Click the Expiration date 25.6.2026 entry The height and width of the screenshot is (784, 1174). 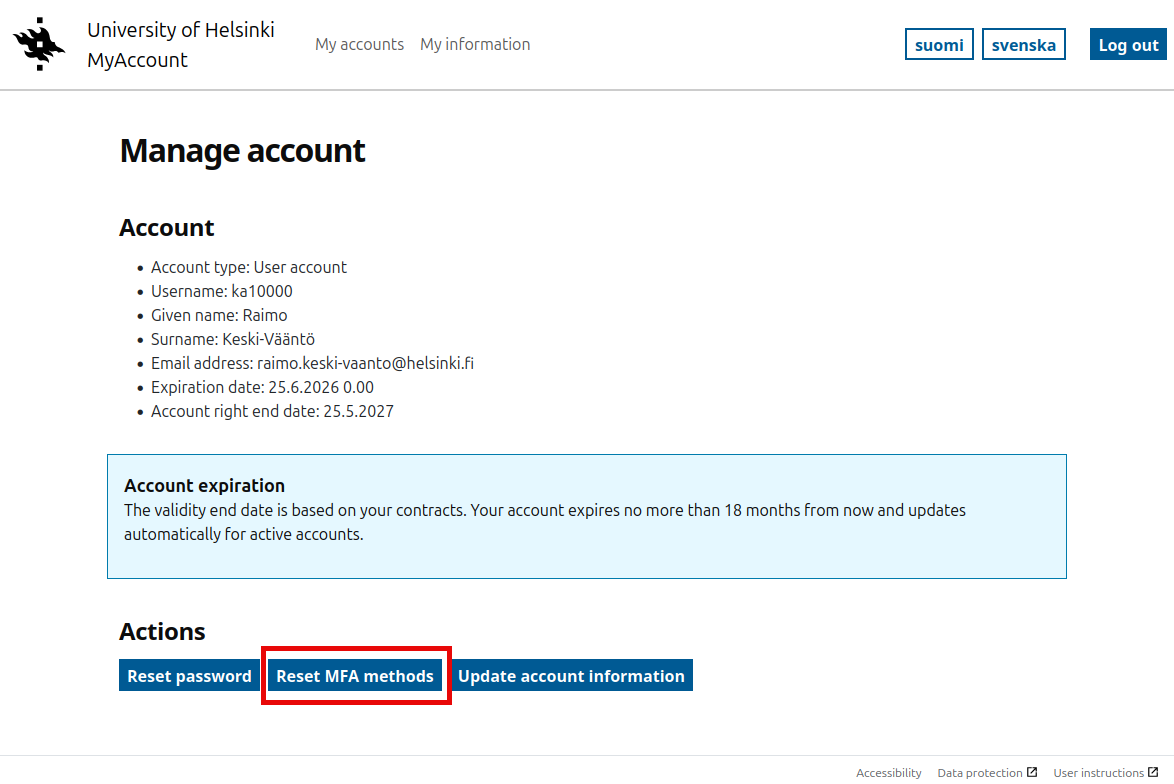coord(262,387)
